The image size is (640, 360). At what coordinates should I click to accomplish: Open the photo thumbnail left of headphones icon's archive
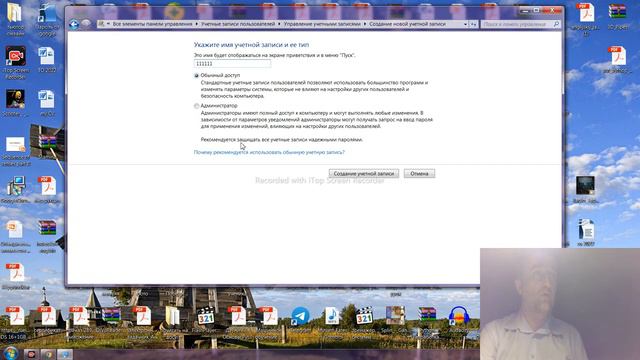[x=395, y=316]
